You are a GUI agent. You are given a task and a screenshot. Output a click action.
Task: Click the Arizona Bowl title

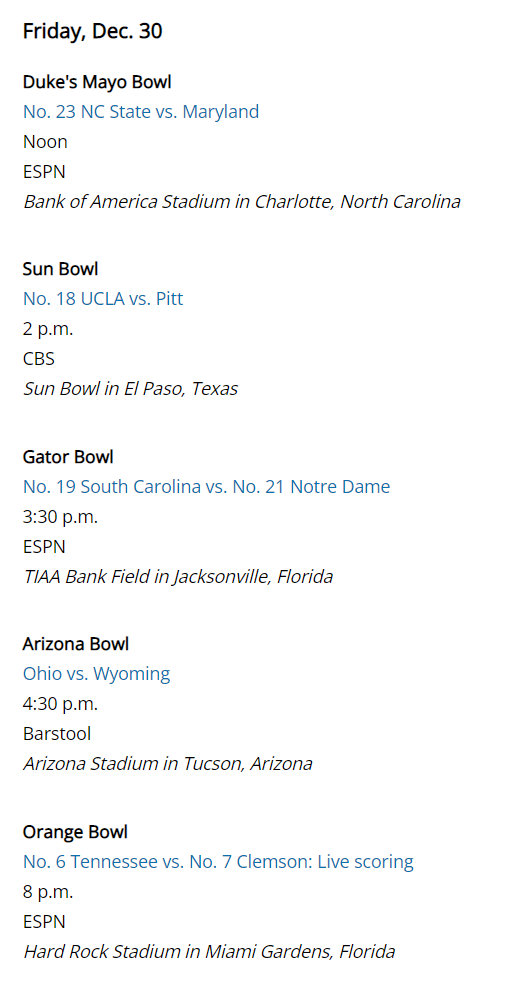76,644
